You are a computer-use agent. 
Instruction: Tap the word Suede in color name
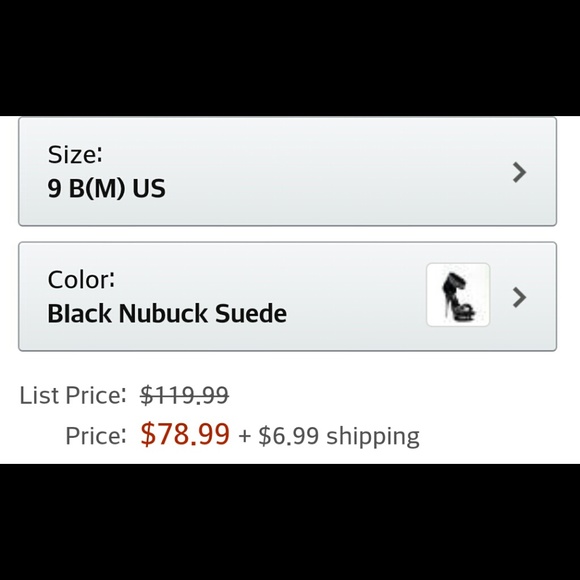[251, 313]
